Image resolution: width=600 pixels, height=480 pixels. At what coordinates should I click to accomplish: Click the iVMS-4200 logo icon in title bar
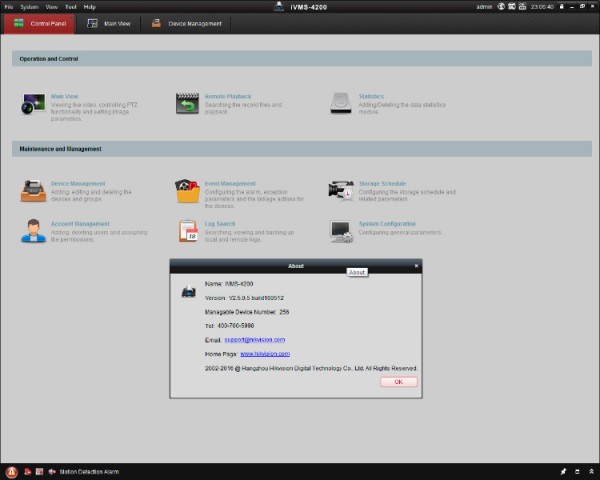coord(279,7)
